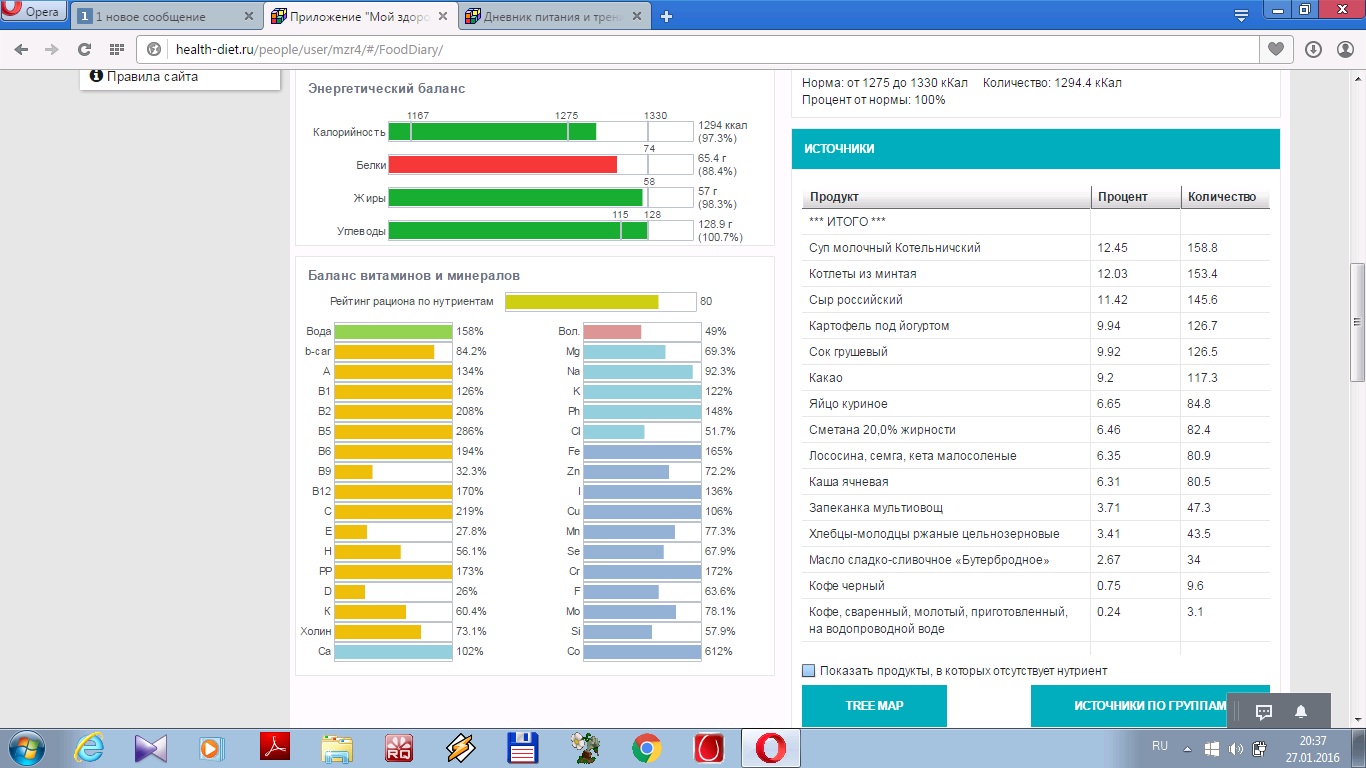Expand hidden system tray icons arrow
This screenshot has height=768, width=1366.
[1187, 748]
